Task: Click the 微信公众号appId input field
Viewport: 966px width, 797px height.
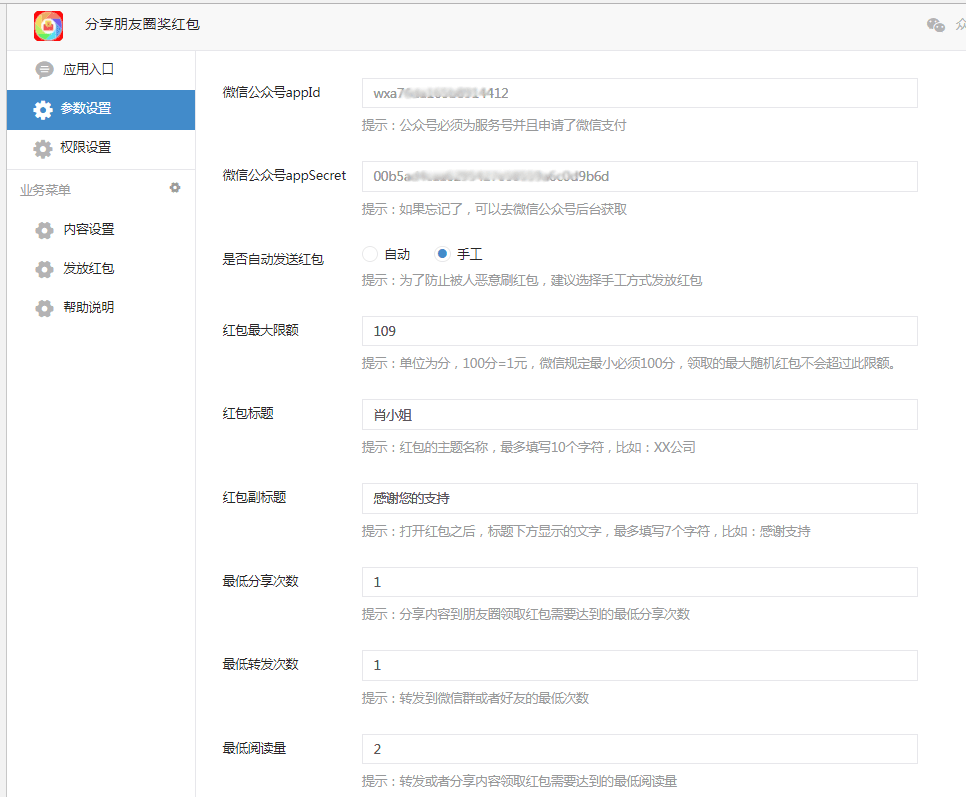Action: tap(639, 93)
